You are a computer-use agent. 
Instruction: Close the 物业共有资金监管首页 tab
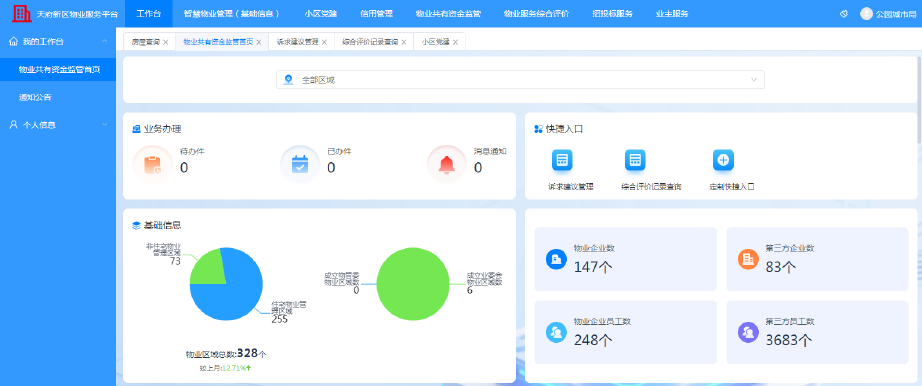[259, 42]
